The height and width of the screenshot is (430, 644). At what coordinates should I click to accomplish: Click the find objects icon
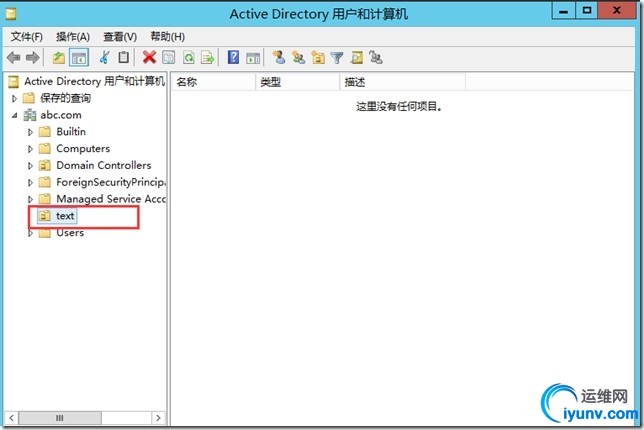[x=356, y=57]
